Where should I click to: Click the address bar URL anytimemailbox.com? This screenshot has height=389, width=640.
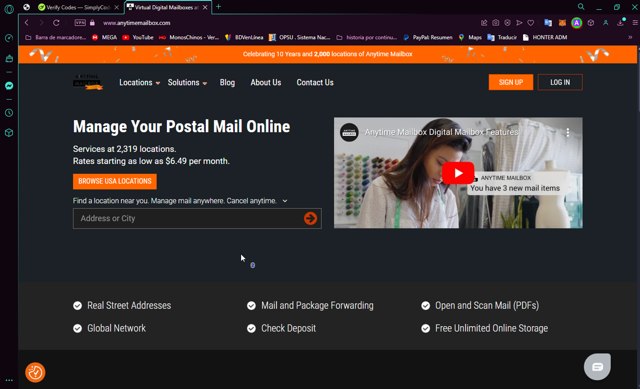pos(136,23)
